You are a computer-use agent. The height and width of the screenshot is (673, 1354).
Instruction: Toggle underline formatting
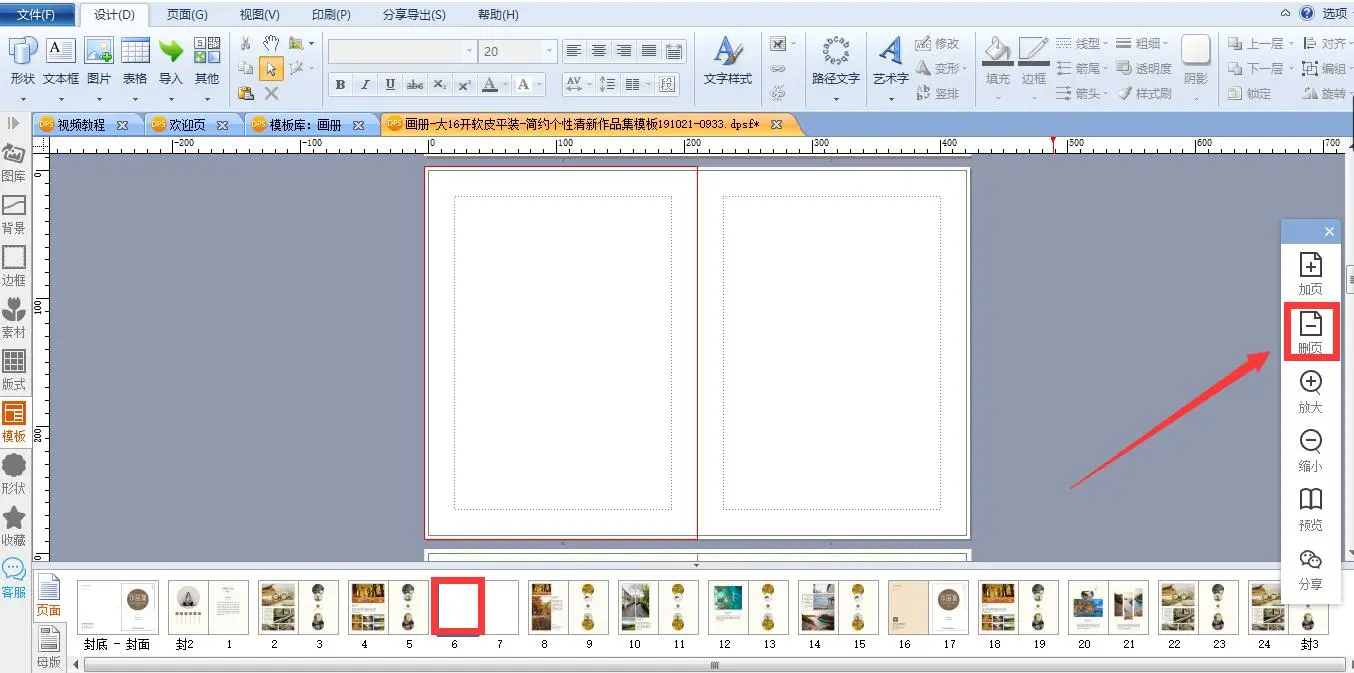pyautogui.click(x=390, y=85)
